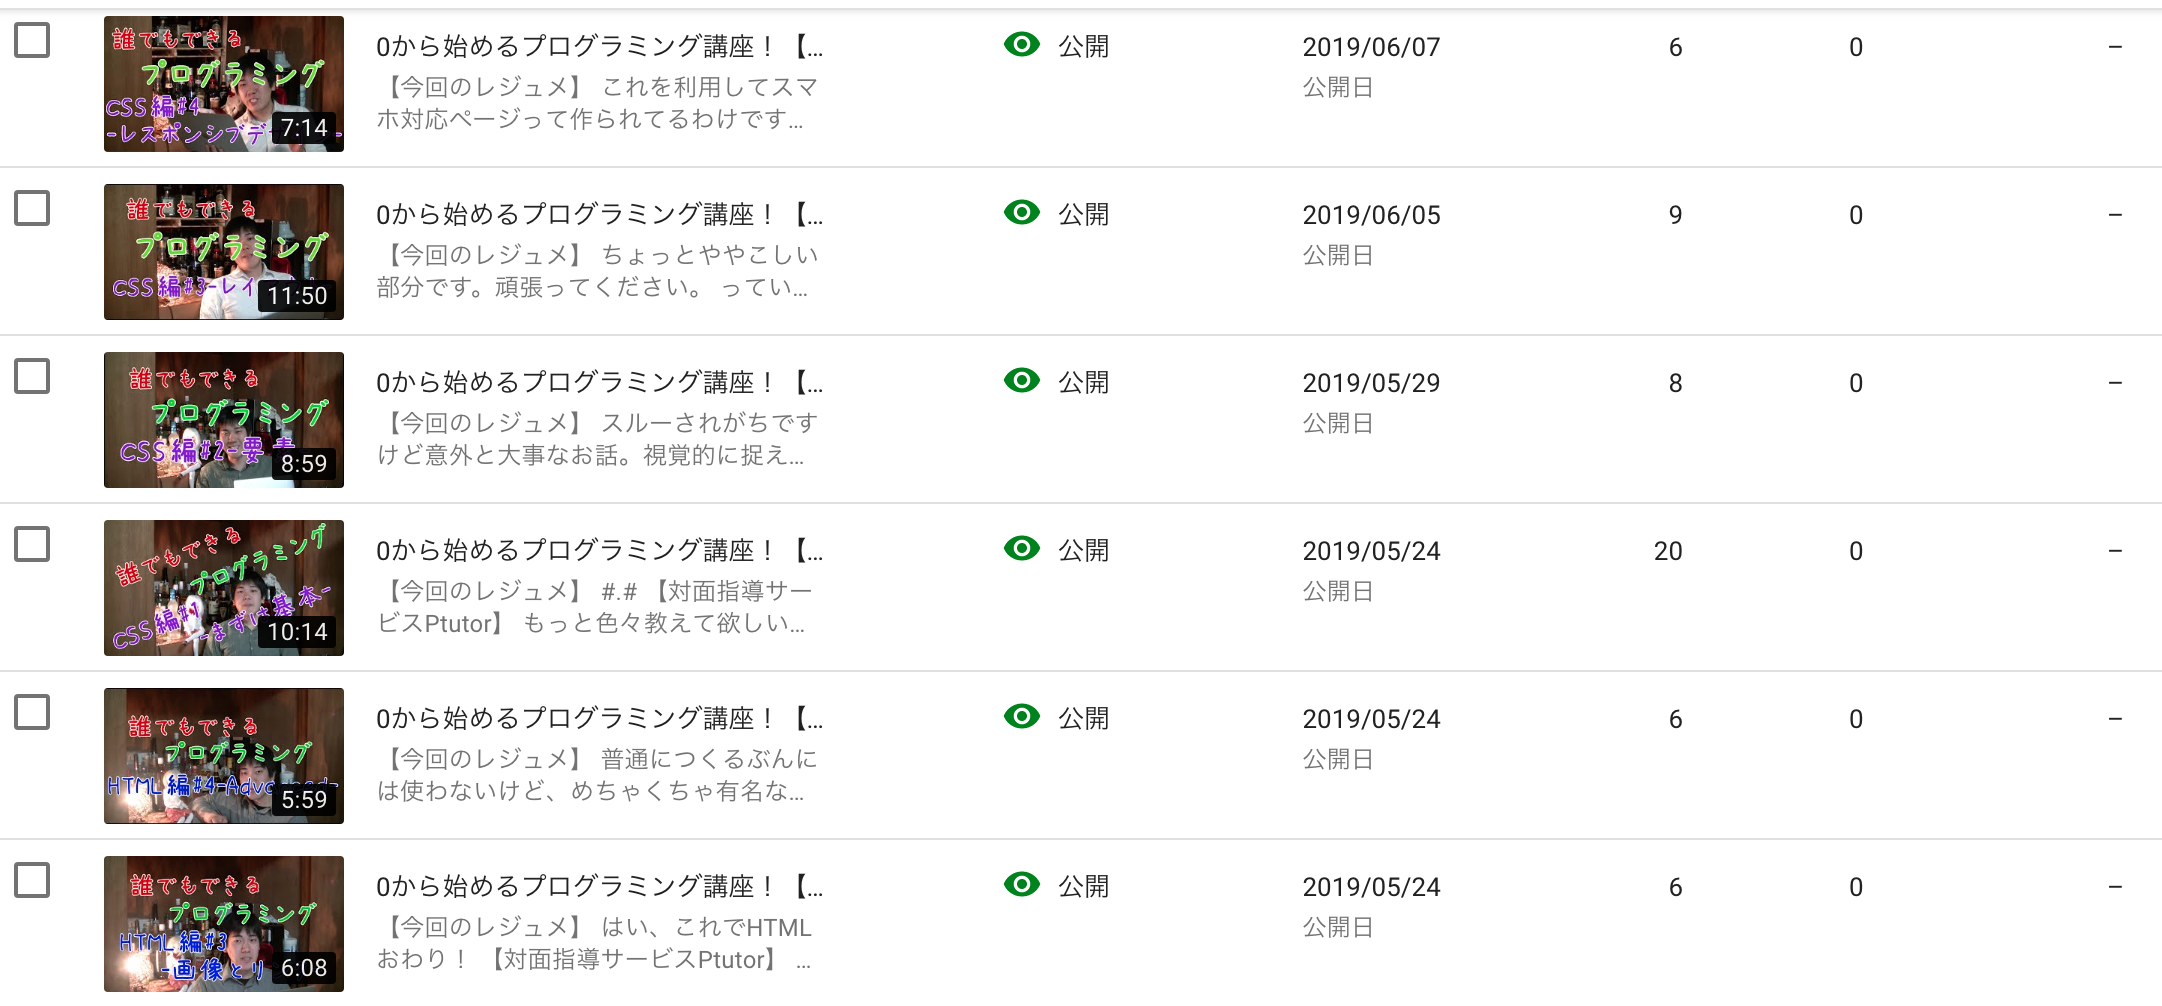Open the 11:50 CSS編#3 video thumbnail
This screenshot has width=2162, height=1006.
224,252
